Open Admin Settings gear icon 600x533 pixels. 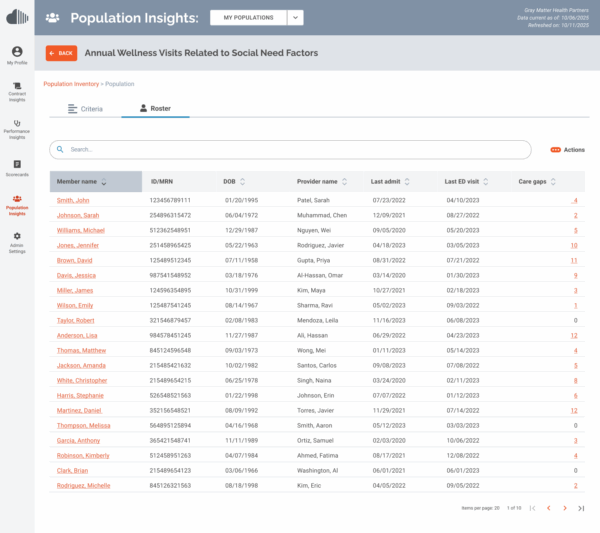pos(17,236)
